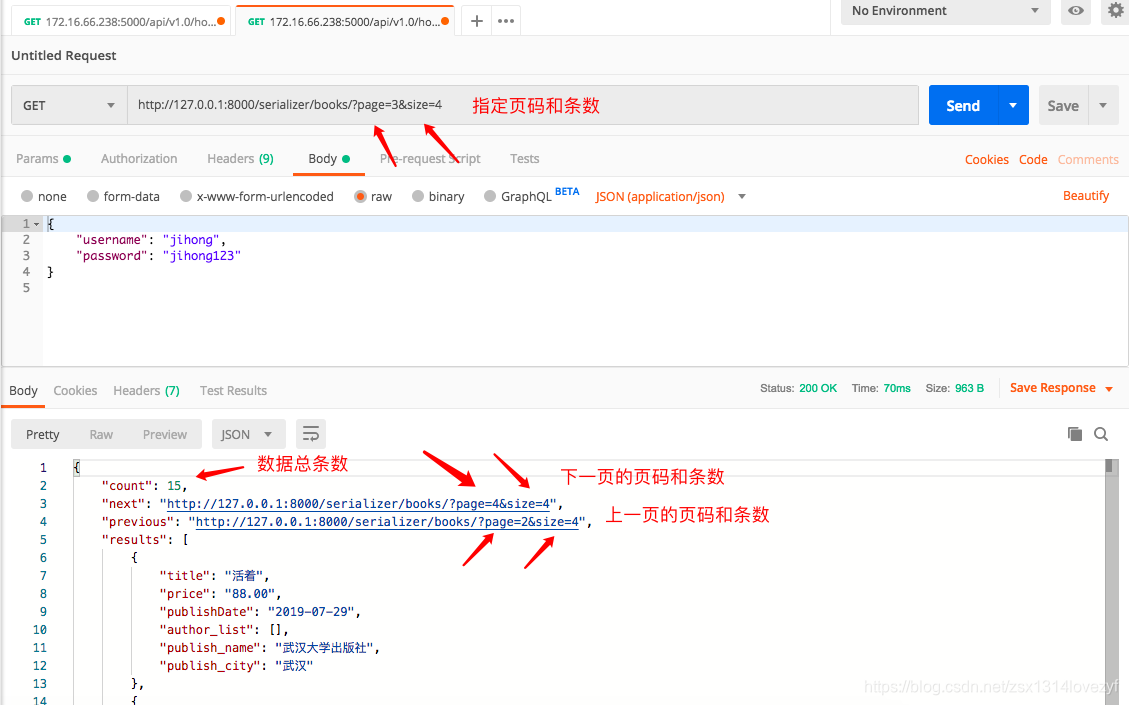Click the "username": "jihong" line

pos(150,240)
